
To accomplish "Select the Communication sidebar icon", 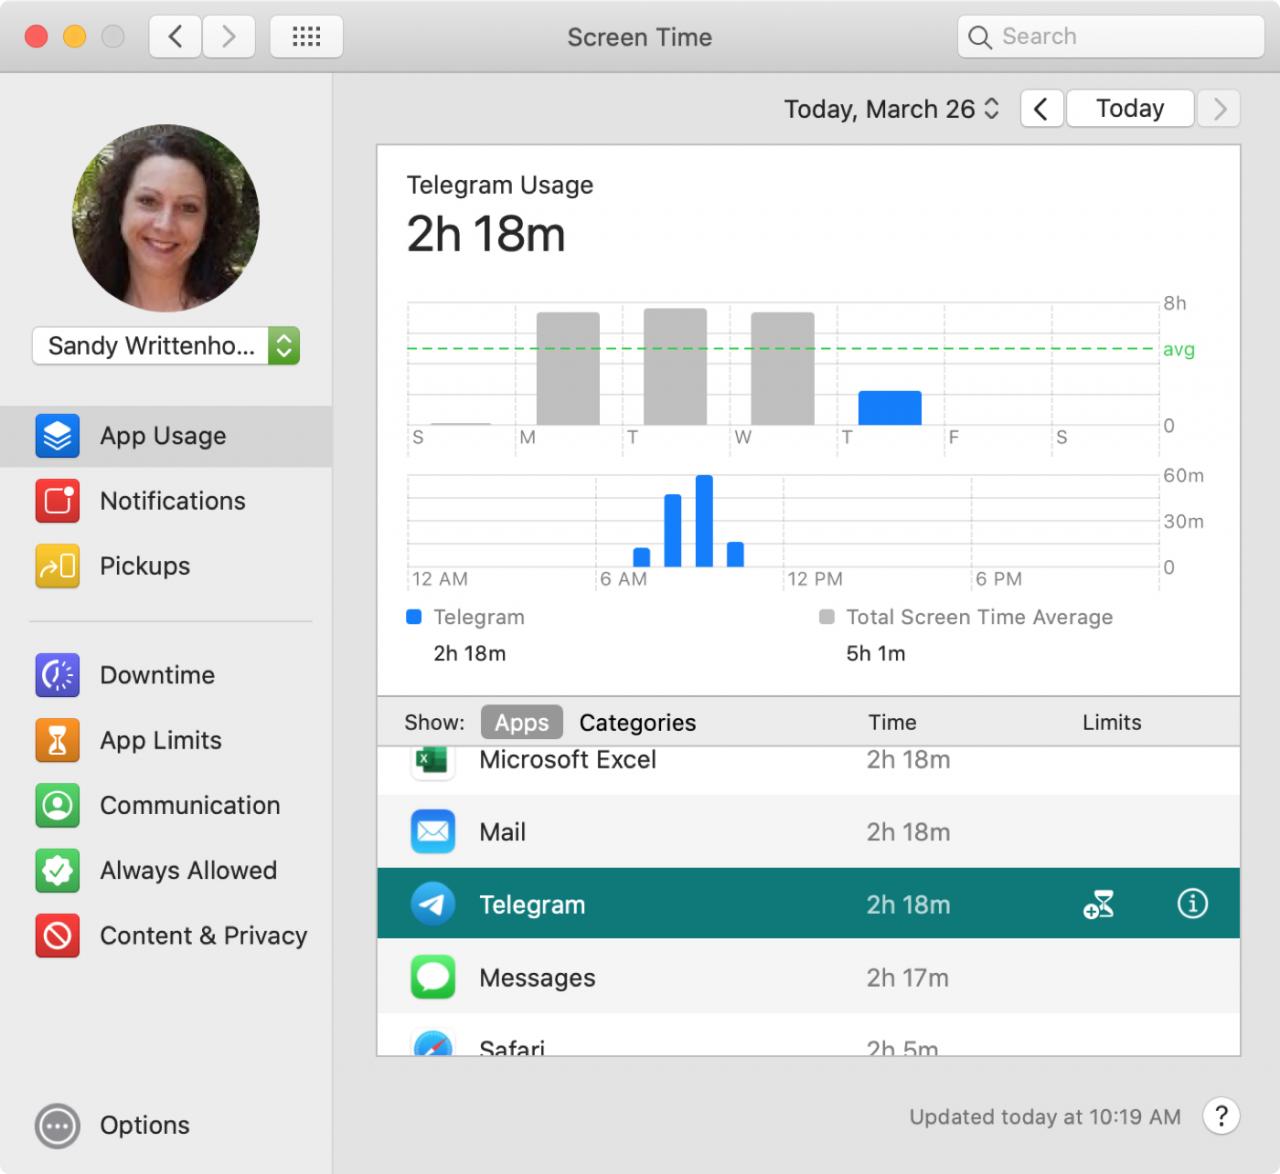I will point(57,805).
